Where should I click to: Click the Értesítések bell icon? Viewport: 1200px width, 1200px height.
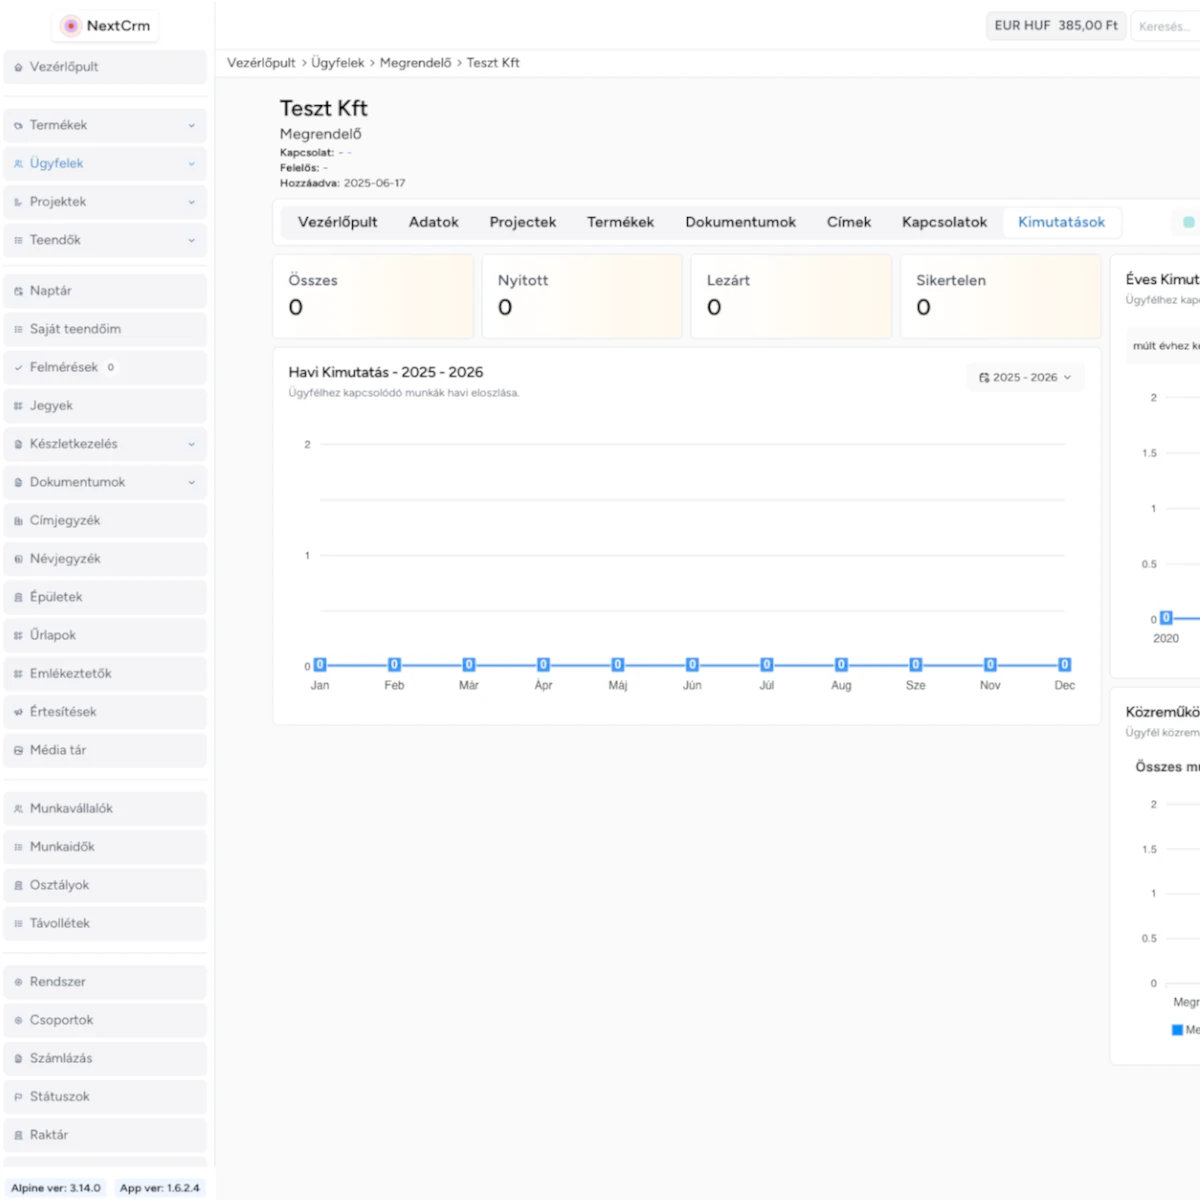(x=16, y=711)
